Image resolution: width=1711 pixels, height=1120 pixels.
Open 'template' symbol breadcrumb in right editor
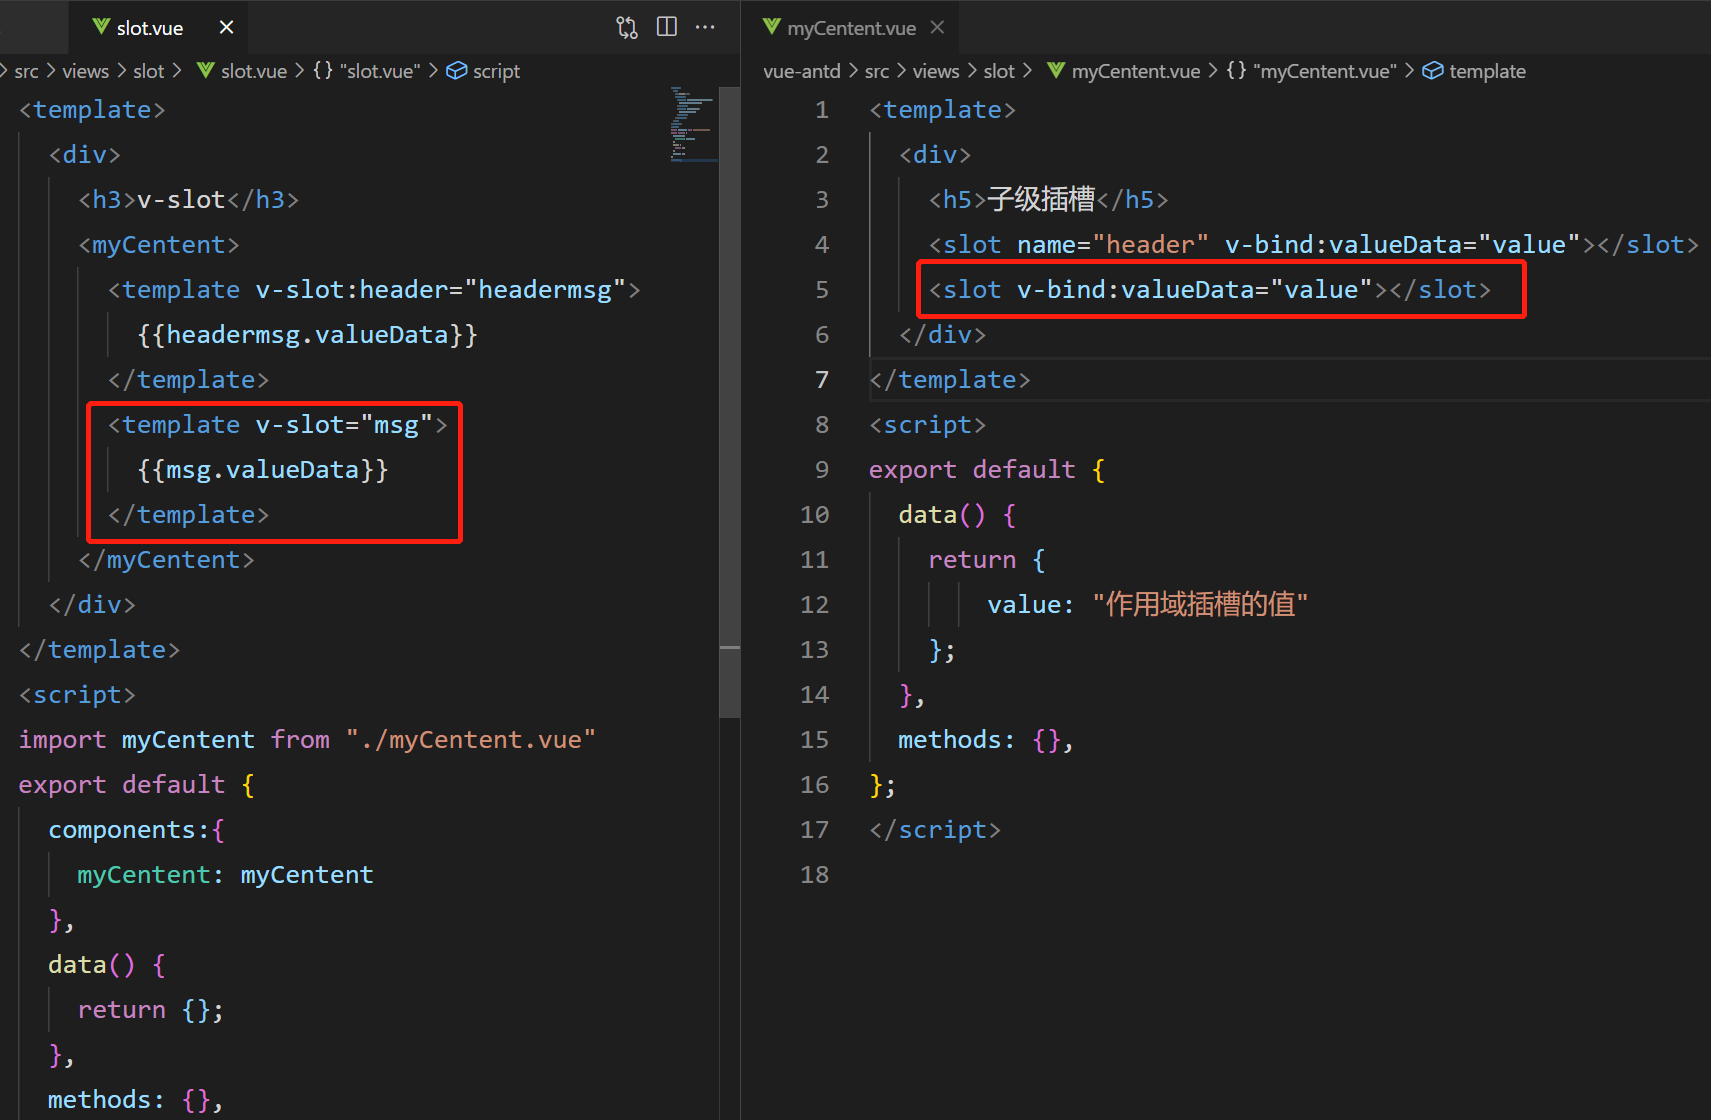tap(1474, 71)
